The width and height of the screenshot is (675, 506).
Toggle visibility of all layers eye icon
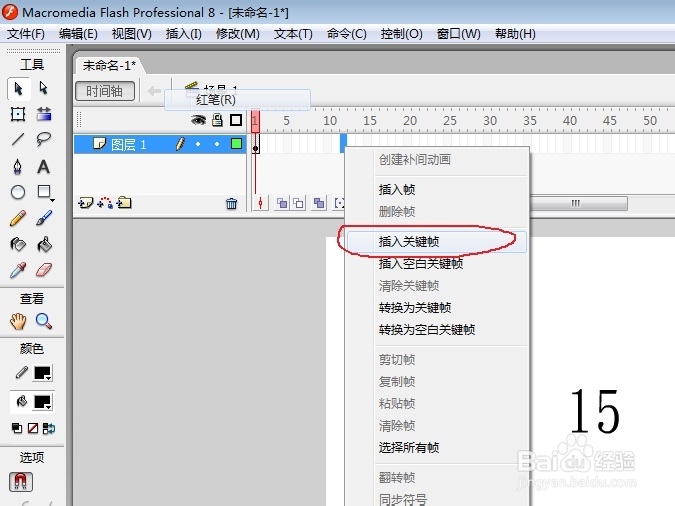pyautogui.click(x=198, y=120)
